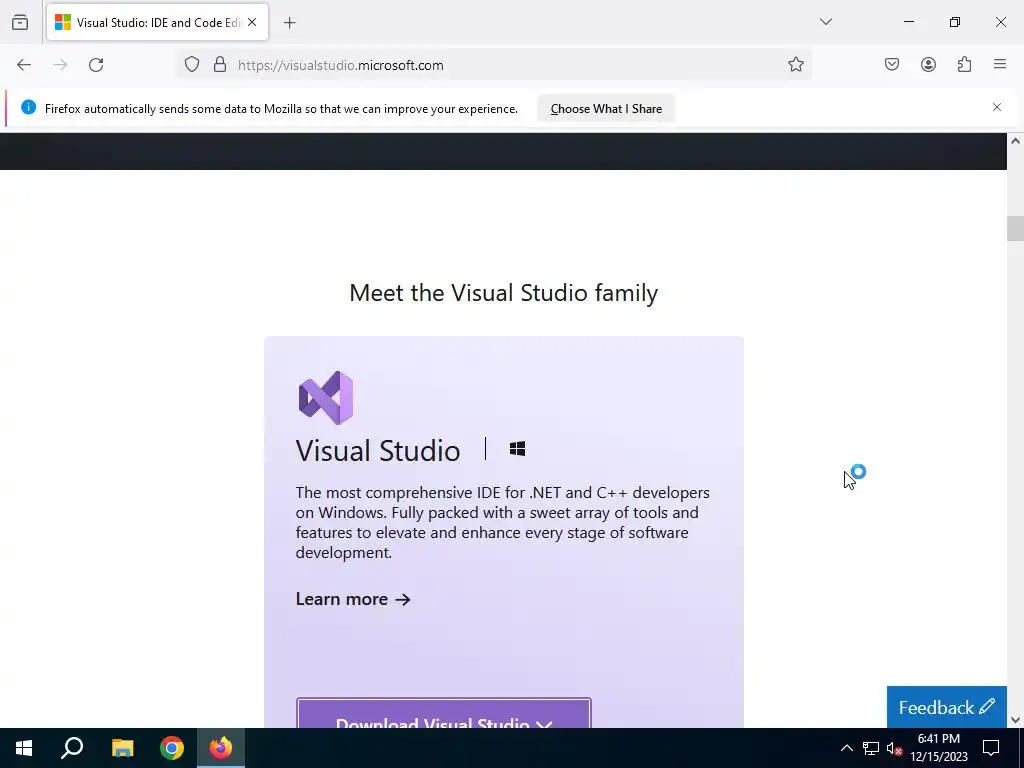Launch File Explorer from the taskbar
The width and height of the screenshot is (1024, 768).
(122, 748)
